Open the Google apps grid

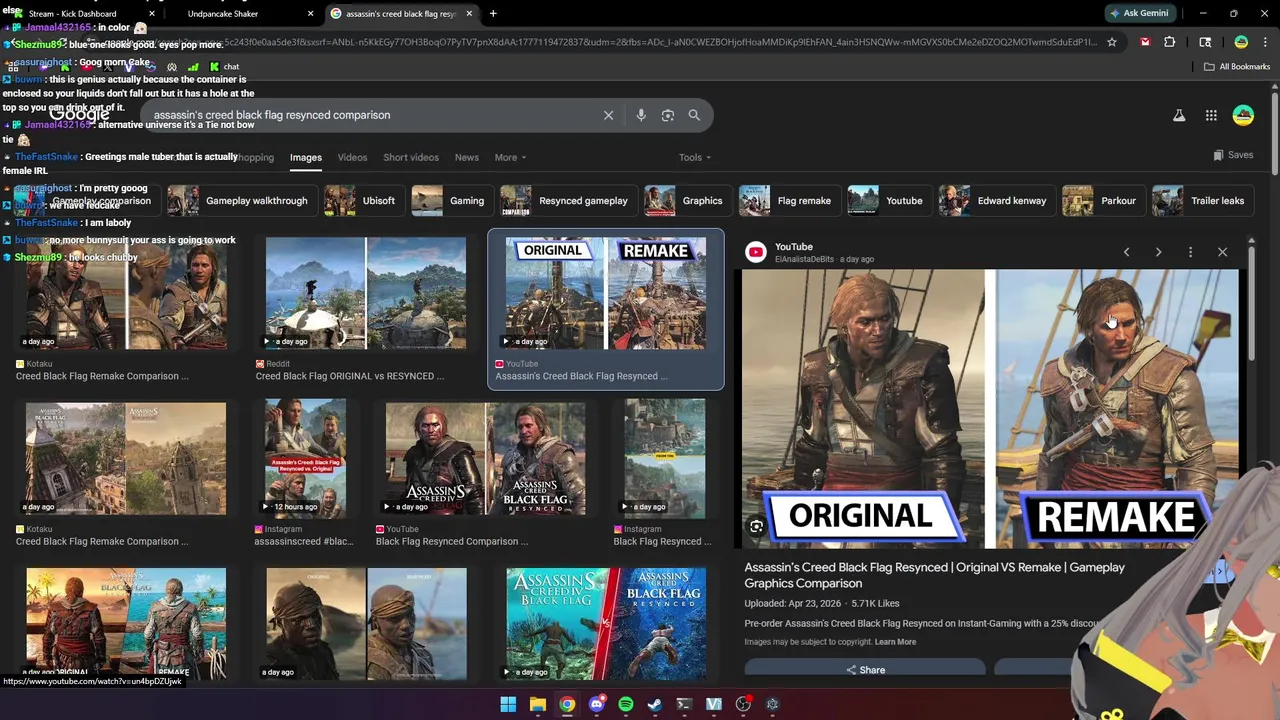point(1211,115)
